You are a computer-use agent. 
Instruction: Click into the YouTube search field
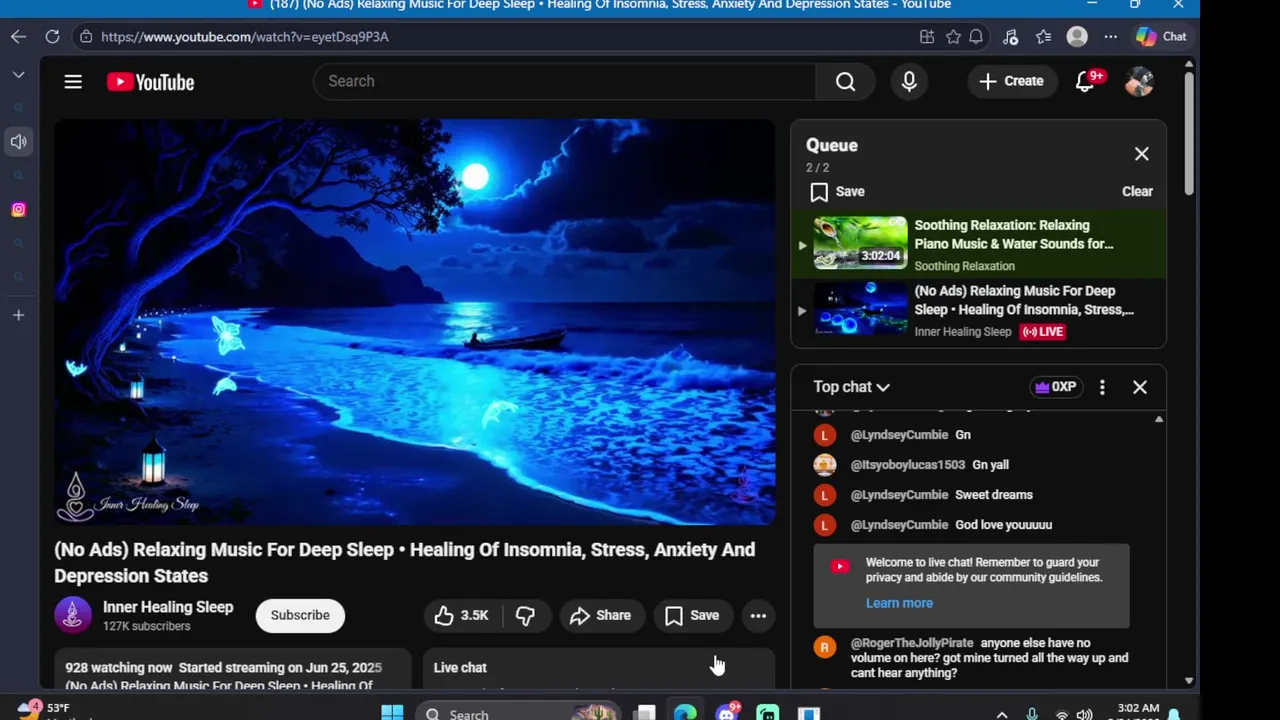(565, 81)
